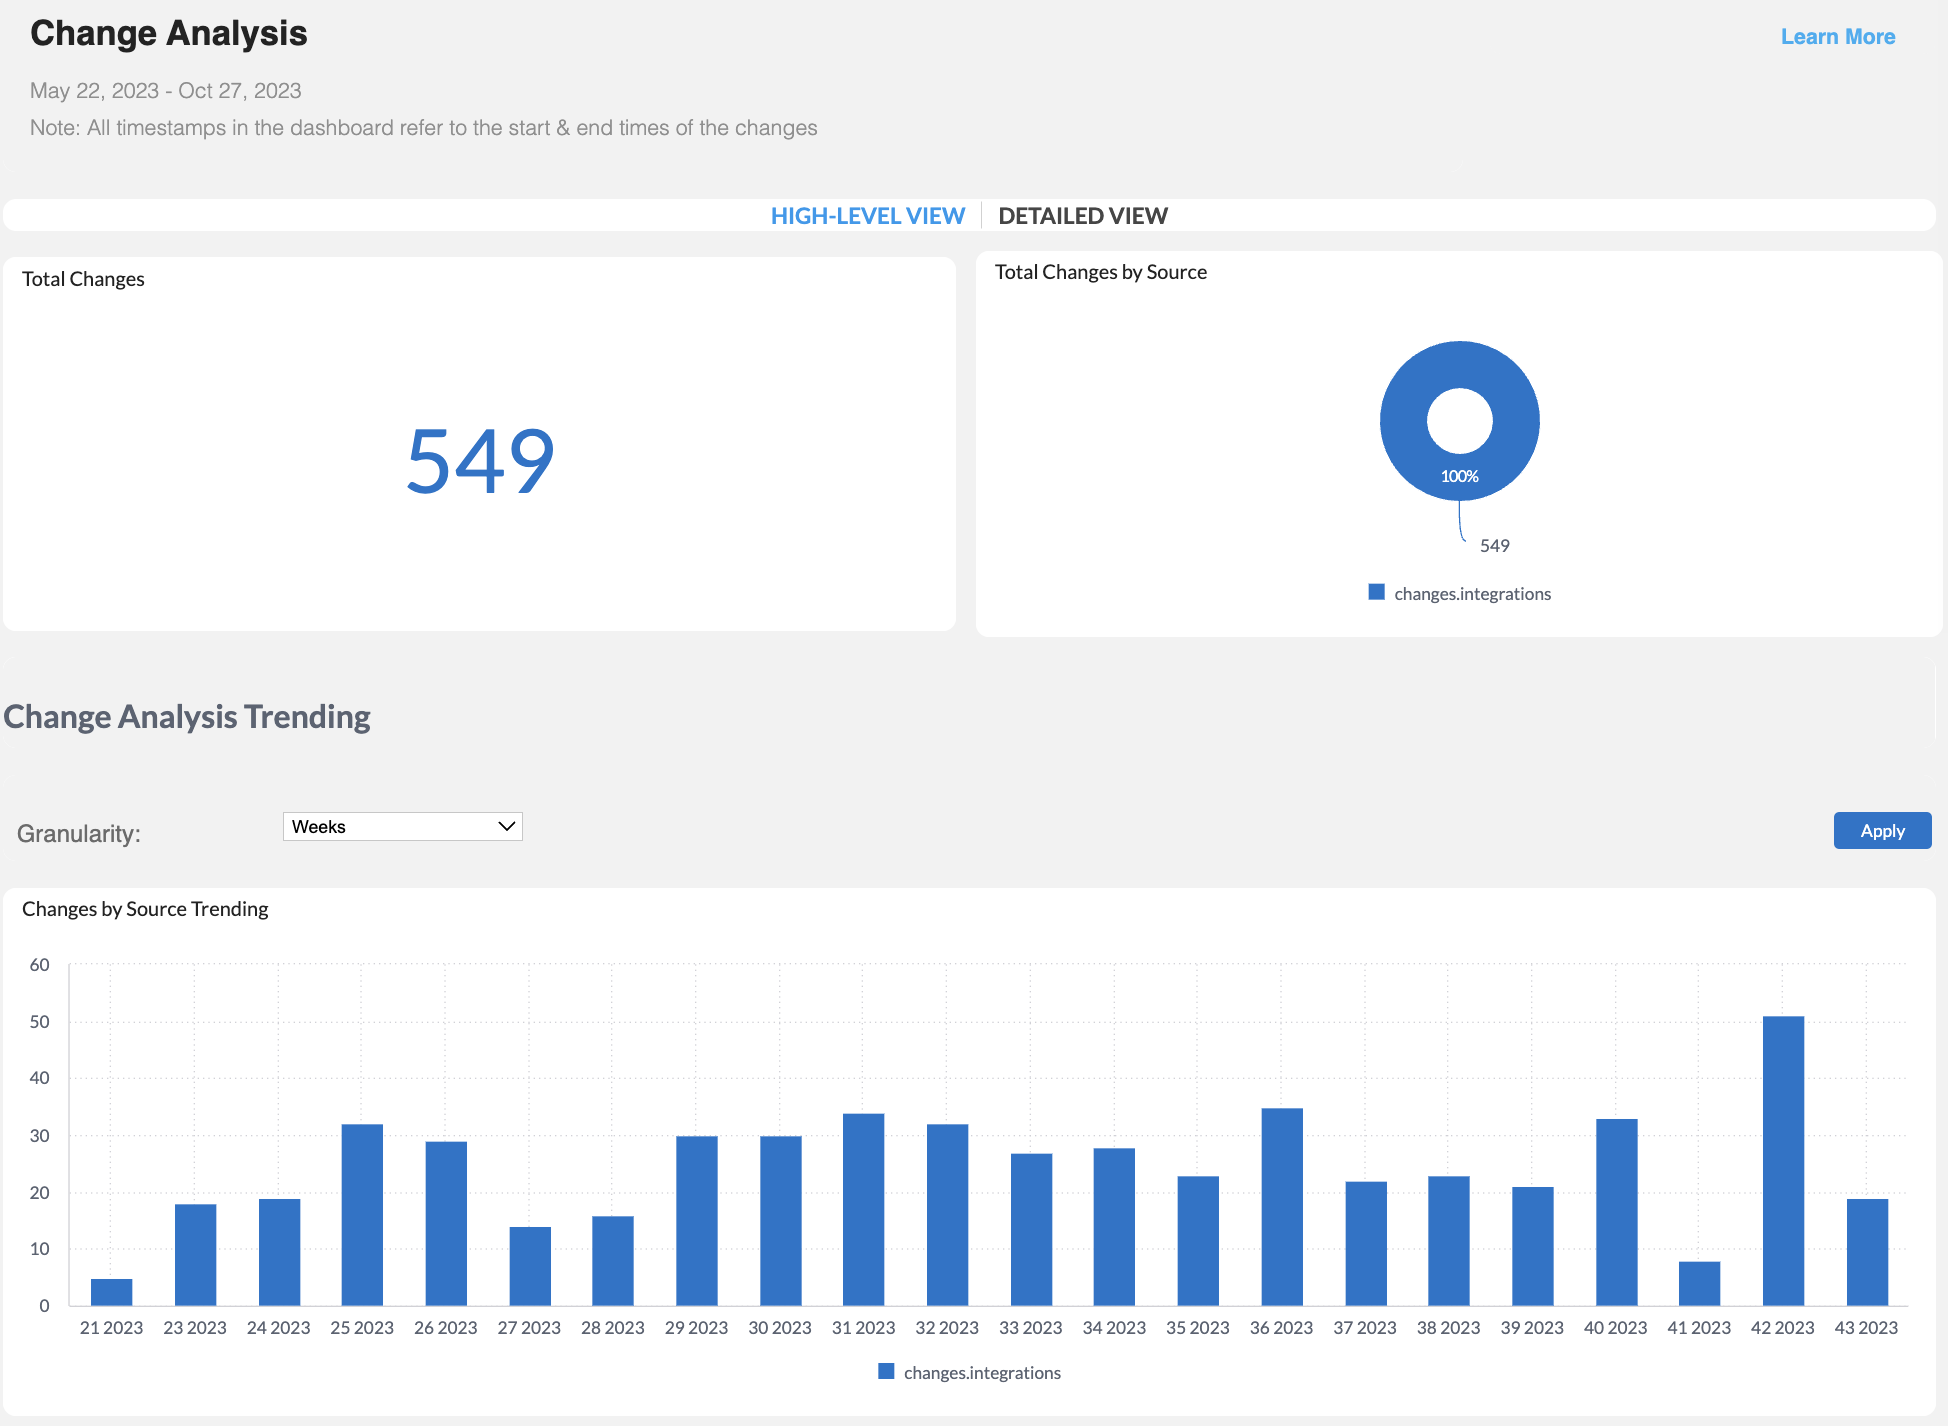Open the Granularity Weeks dropdown
Image resolution: width=1948 pixels, height=1426 pixels.
coord(402,827)
